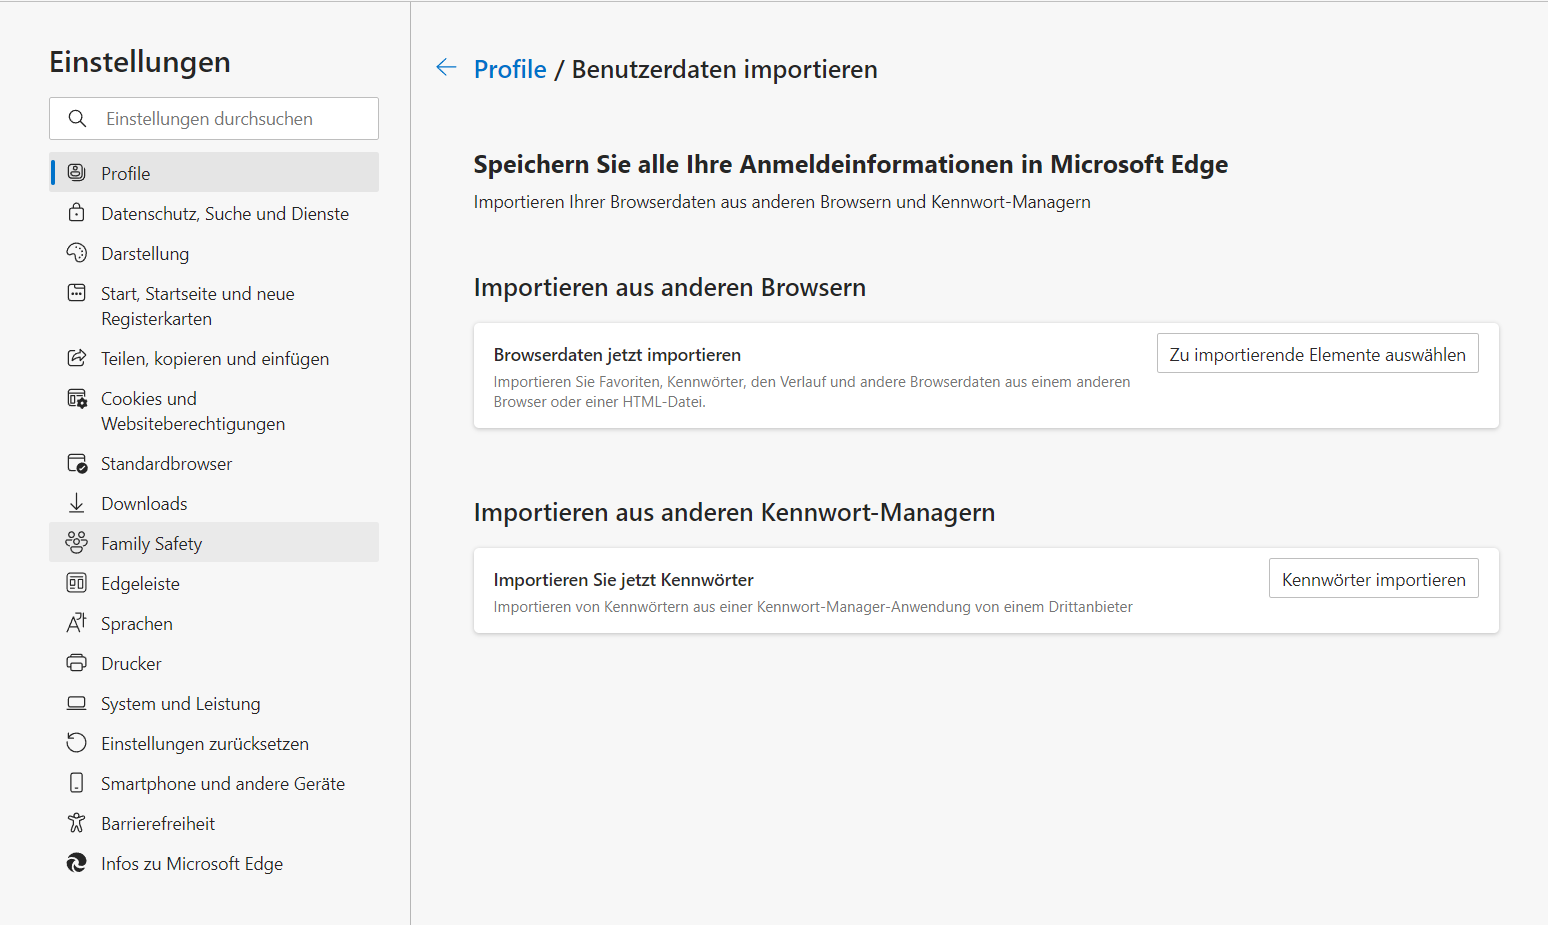This screenshot has width=1548, height=925.
Task: Click the Datenschutz lock icon
Action: tap(76, 213)
